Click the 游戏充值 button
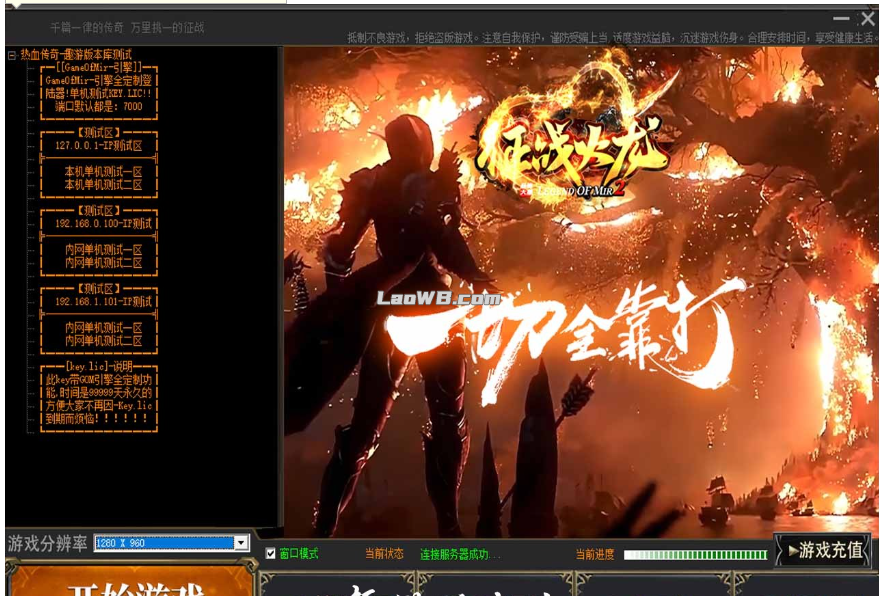Screen dimensions: 879x596 click(x=823, y=550)
